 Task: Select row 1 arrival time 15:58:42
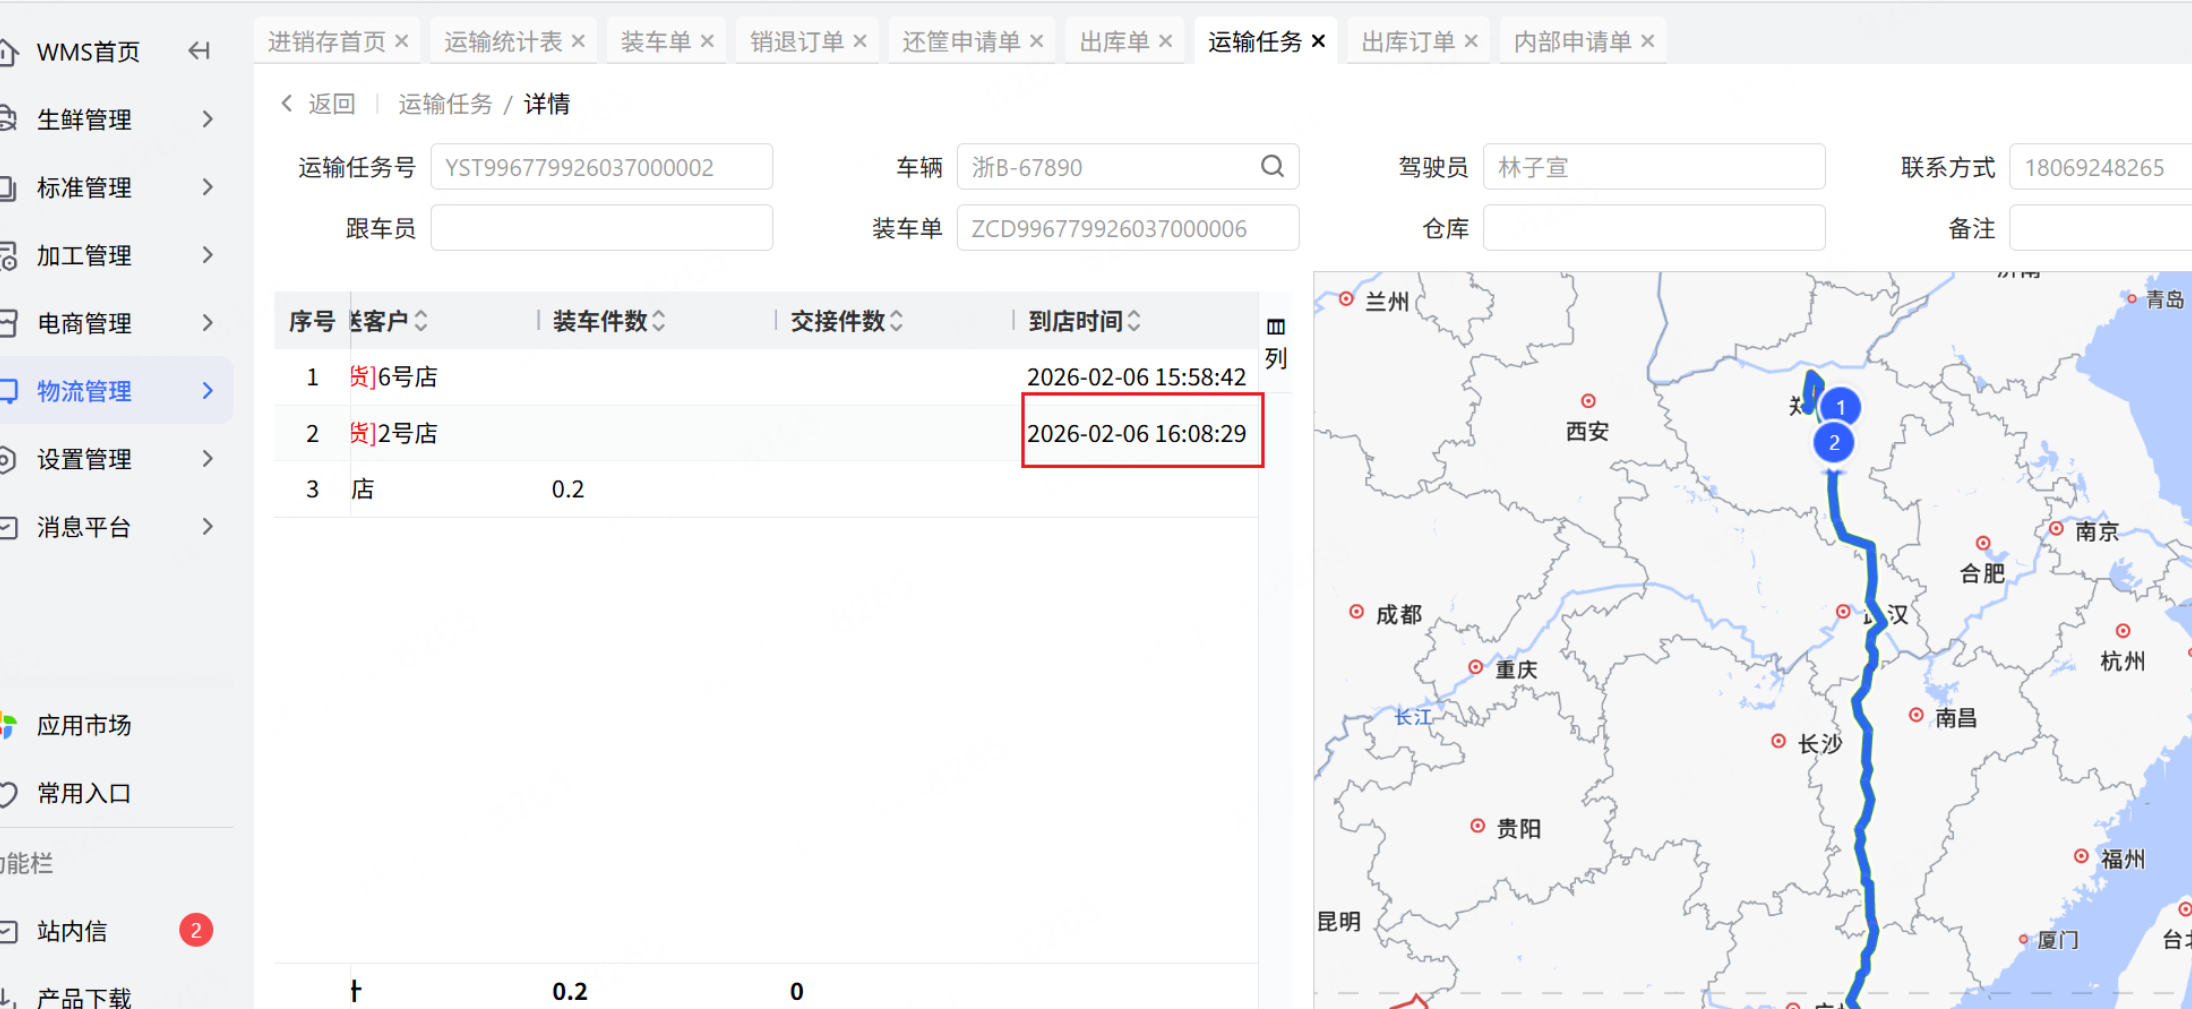[1136, 377]
